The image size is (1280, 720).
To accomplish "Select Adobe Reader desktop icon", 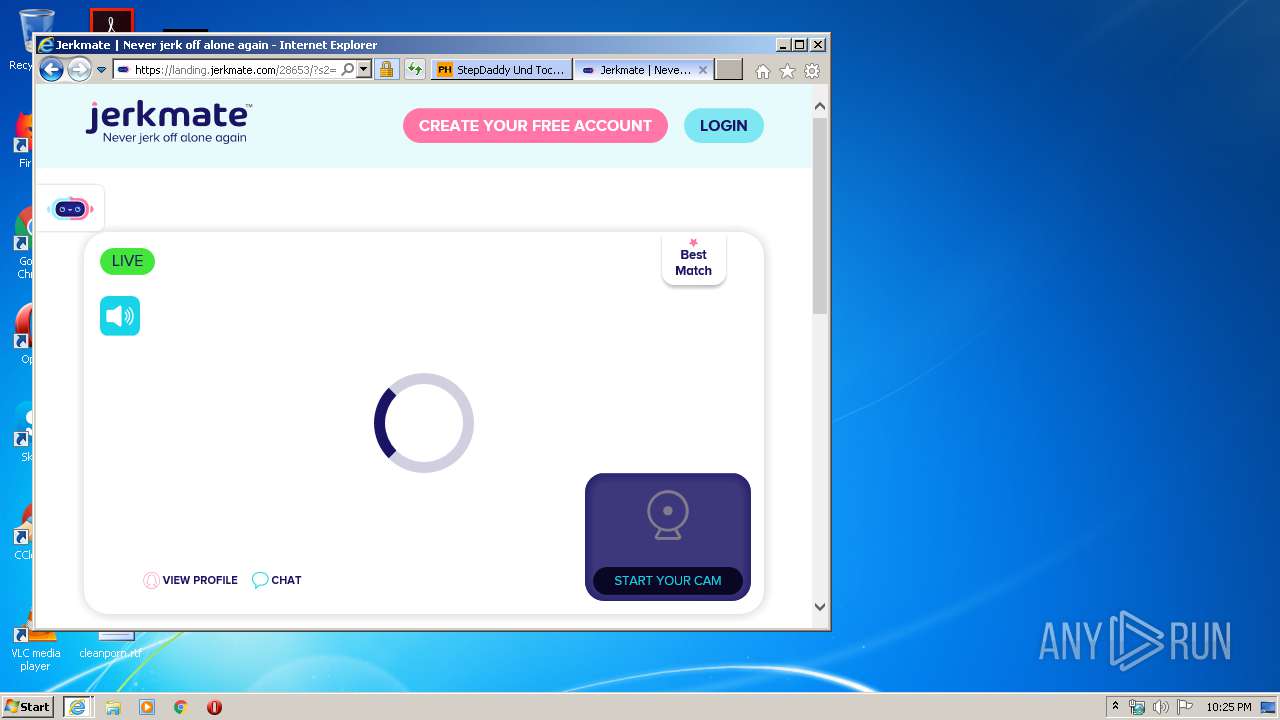I will [111, 22].
